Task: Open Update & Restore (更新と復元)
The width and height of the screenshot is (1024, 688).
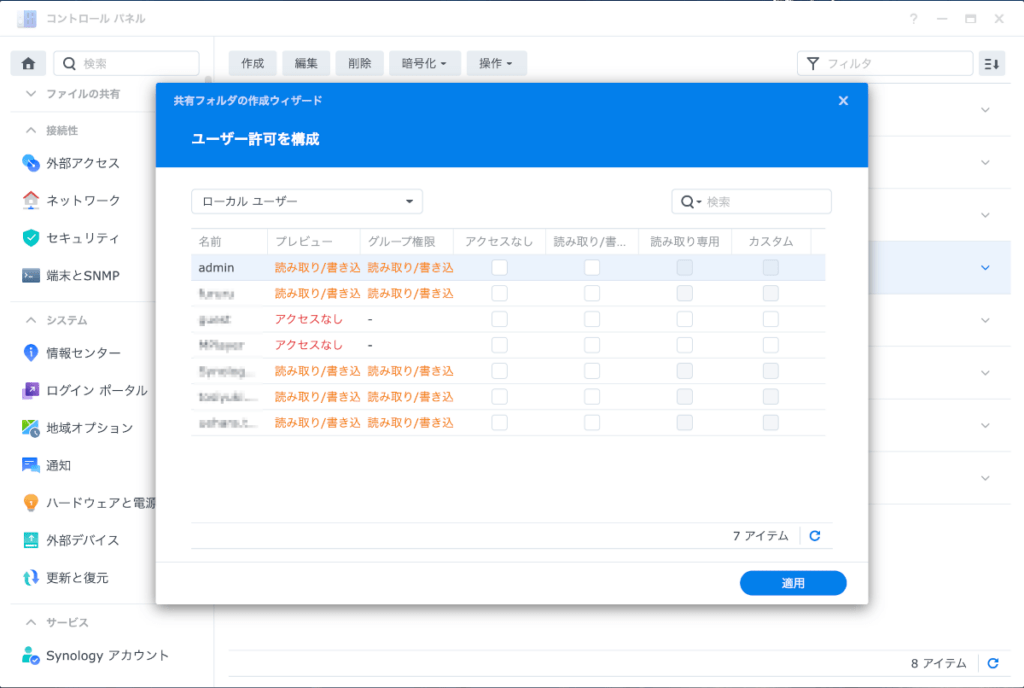Action: point(65,578)
